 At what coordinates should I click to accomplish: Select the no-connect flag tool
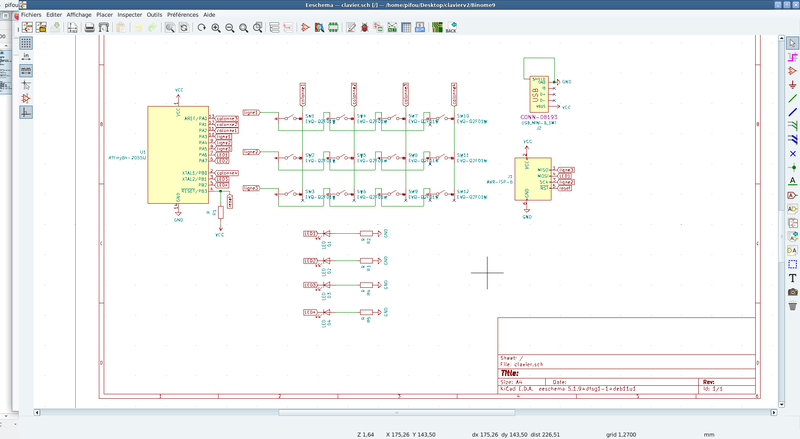(792, 153)
